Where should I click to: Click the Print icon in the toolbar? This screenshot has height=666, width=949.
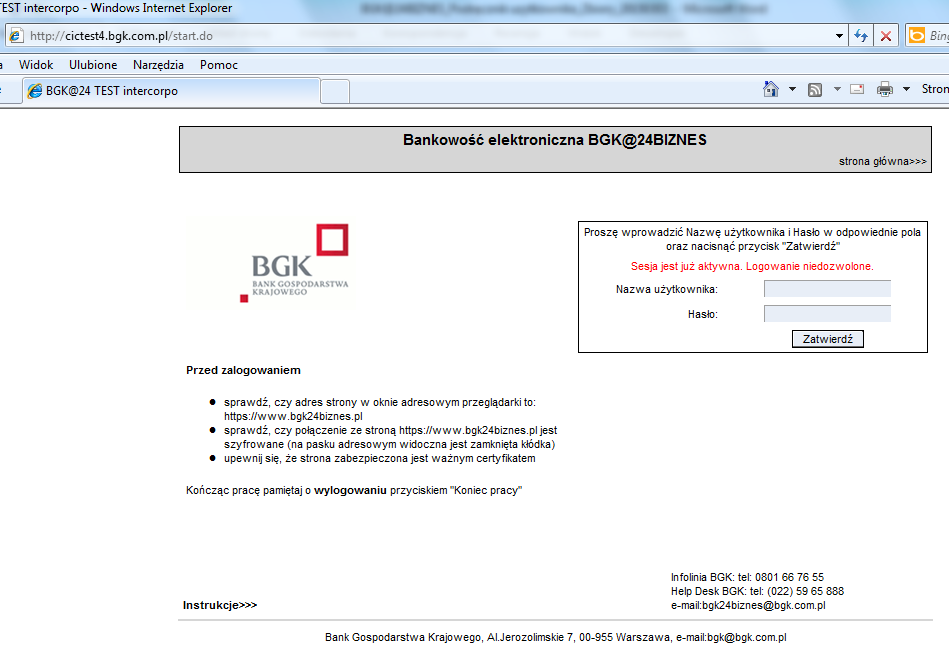click(885, 90)
